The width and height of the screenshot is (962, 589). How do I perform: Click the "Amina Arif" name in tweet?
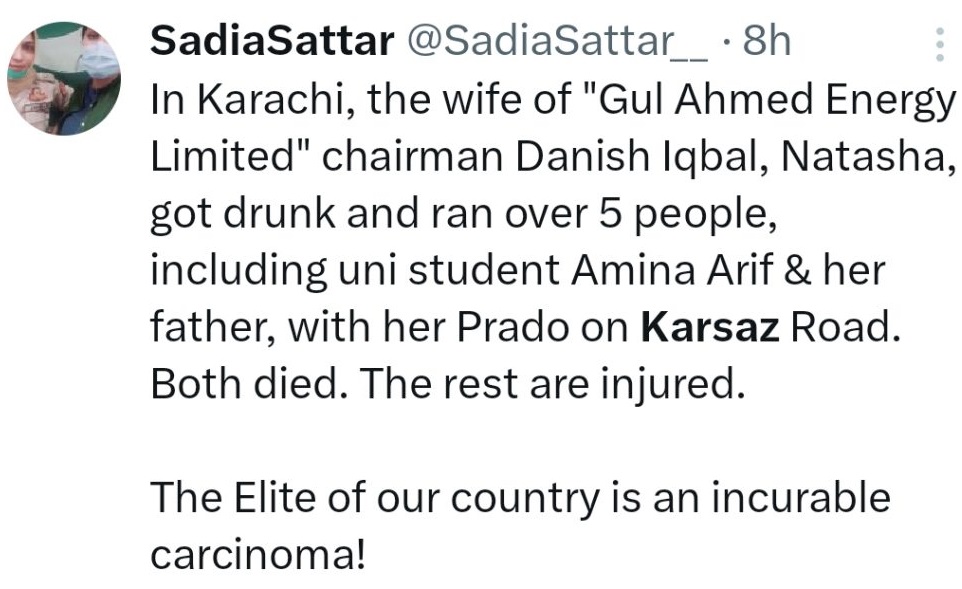coord(671,270)
